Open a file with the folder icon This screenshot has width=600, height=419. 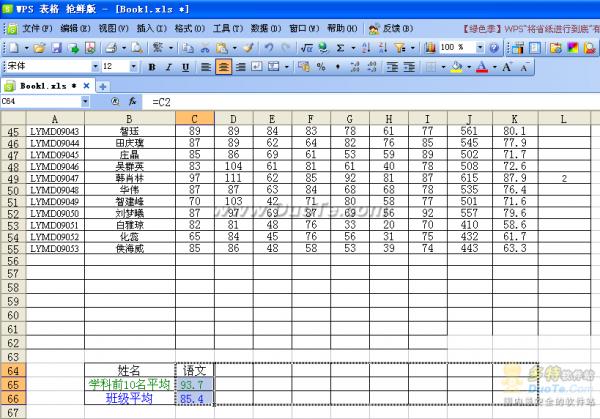[39, 47]
